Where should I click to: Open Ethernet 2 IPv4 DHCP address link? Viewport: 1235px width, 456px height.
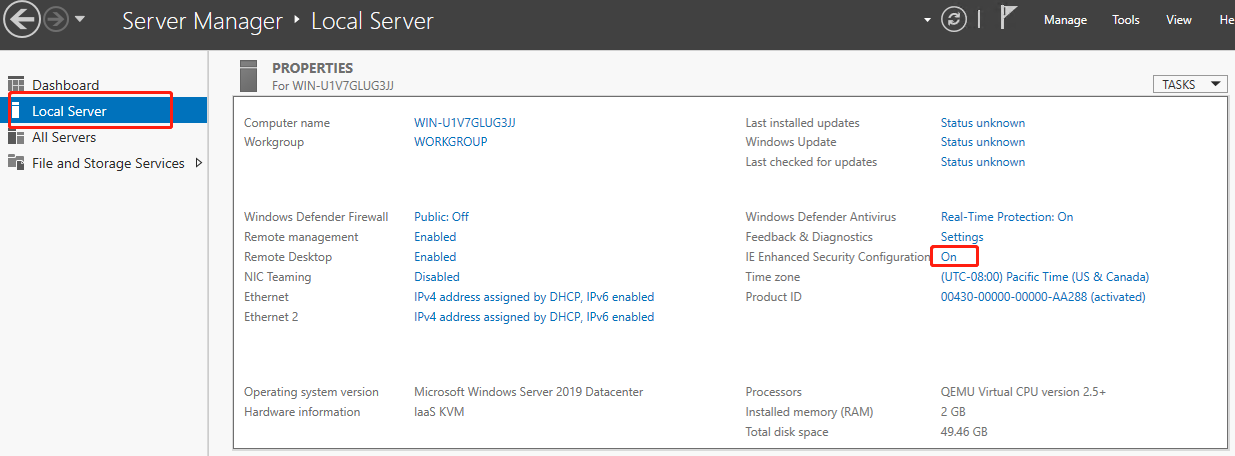(x=534, y=317)
